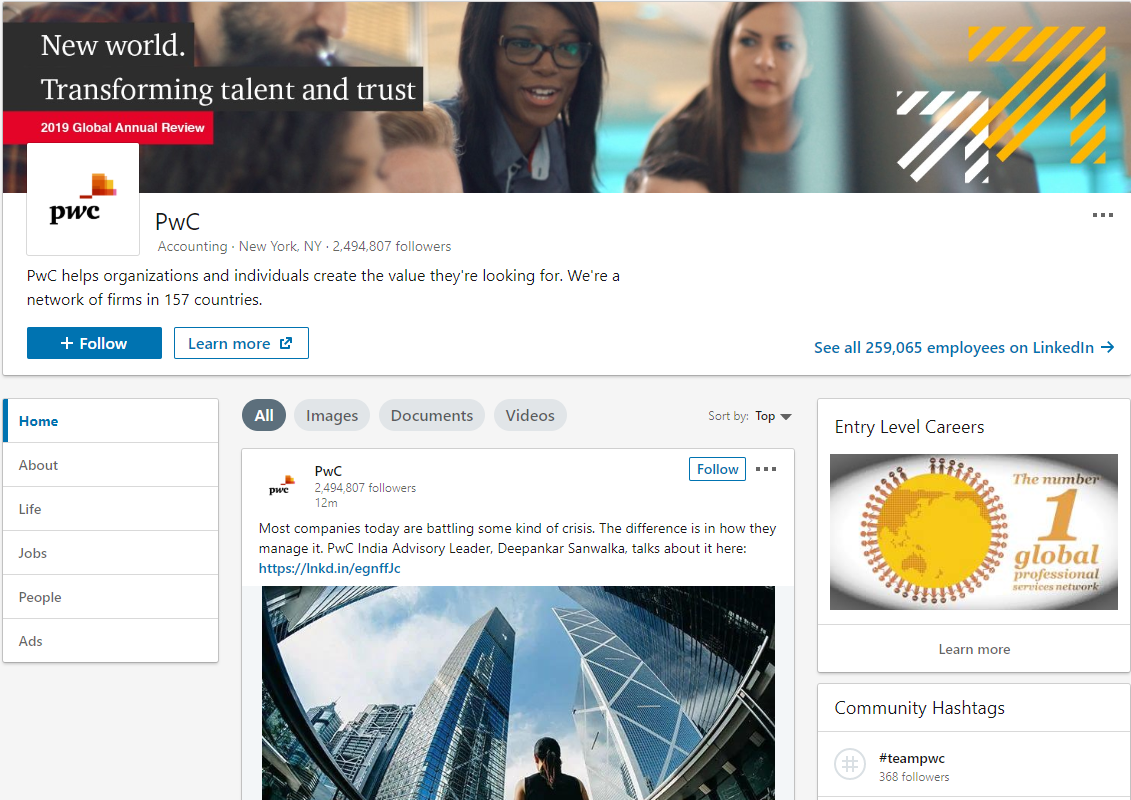This screenshot has height=800, width=1131.
Task: Click the PwC avatar in the post
Action: (x=282, y=485)
